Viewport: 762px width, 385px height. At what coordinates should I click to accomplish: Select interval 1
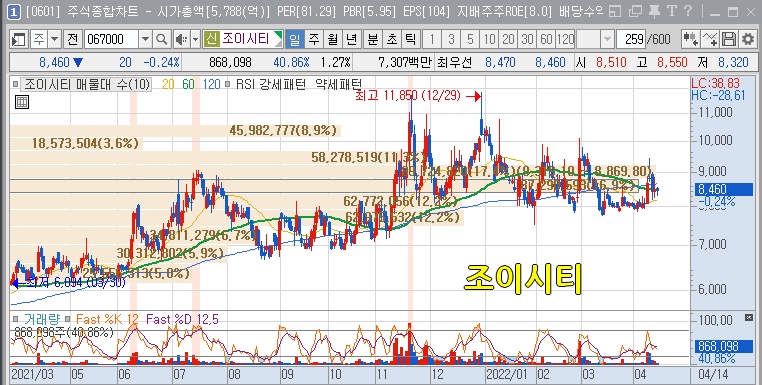tap(432, 39)
